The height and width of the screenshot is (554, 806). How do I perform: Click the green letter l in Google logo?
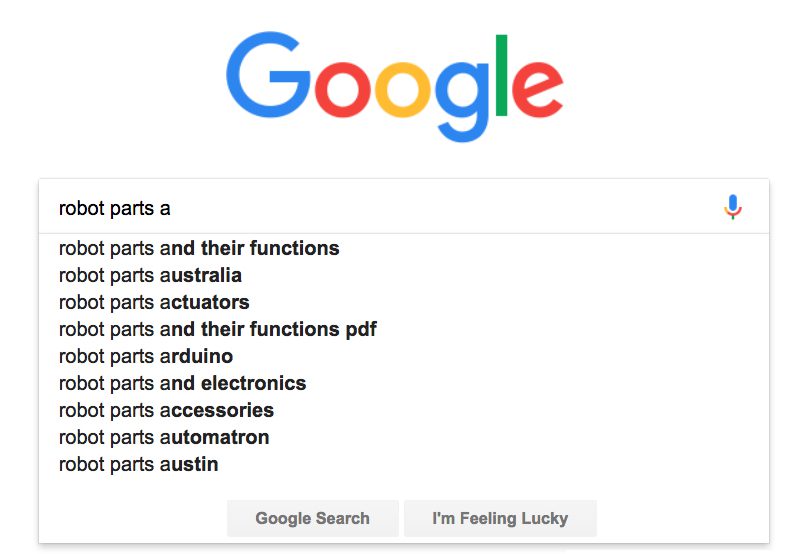(501, 76)
